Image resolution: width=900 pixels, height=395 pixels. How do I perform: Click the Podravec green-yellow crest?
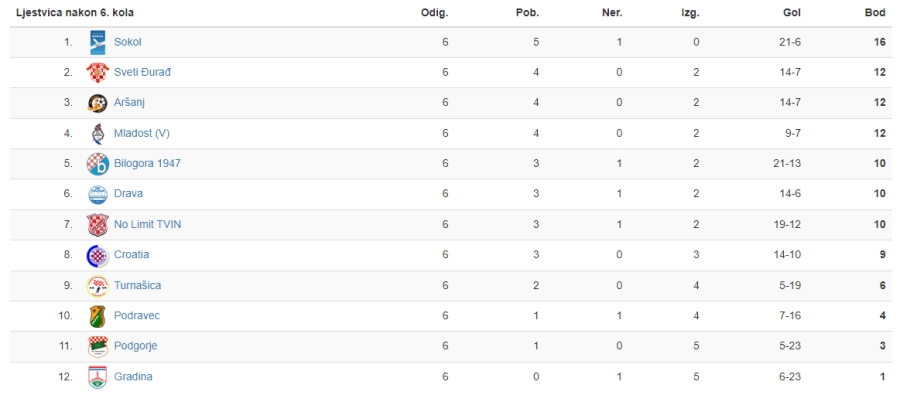[x=98, y=316]
